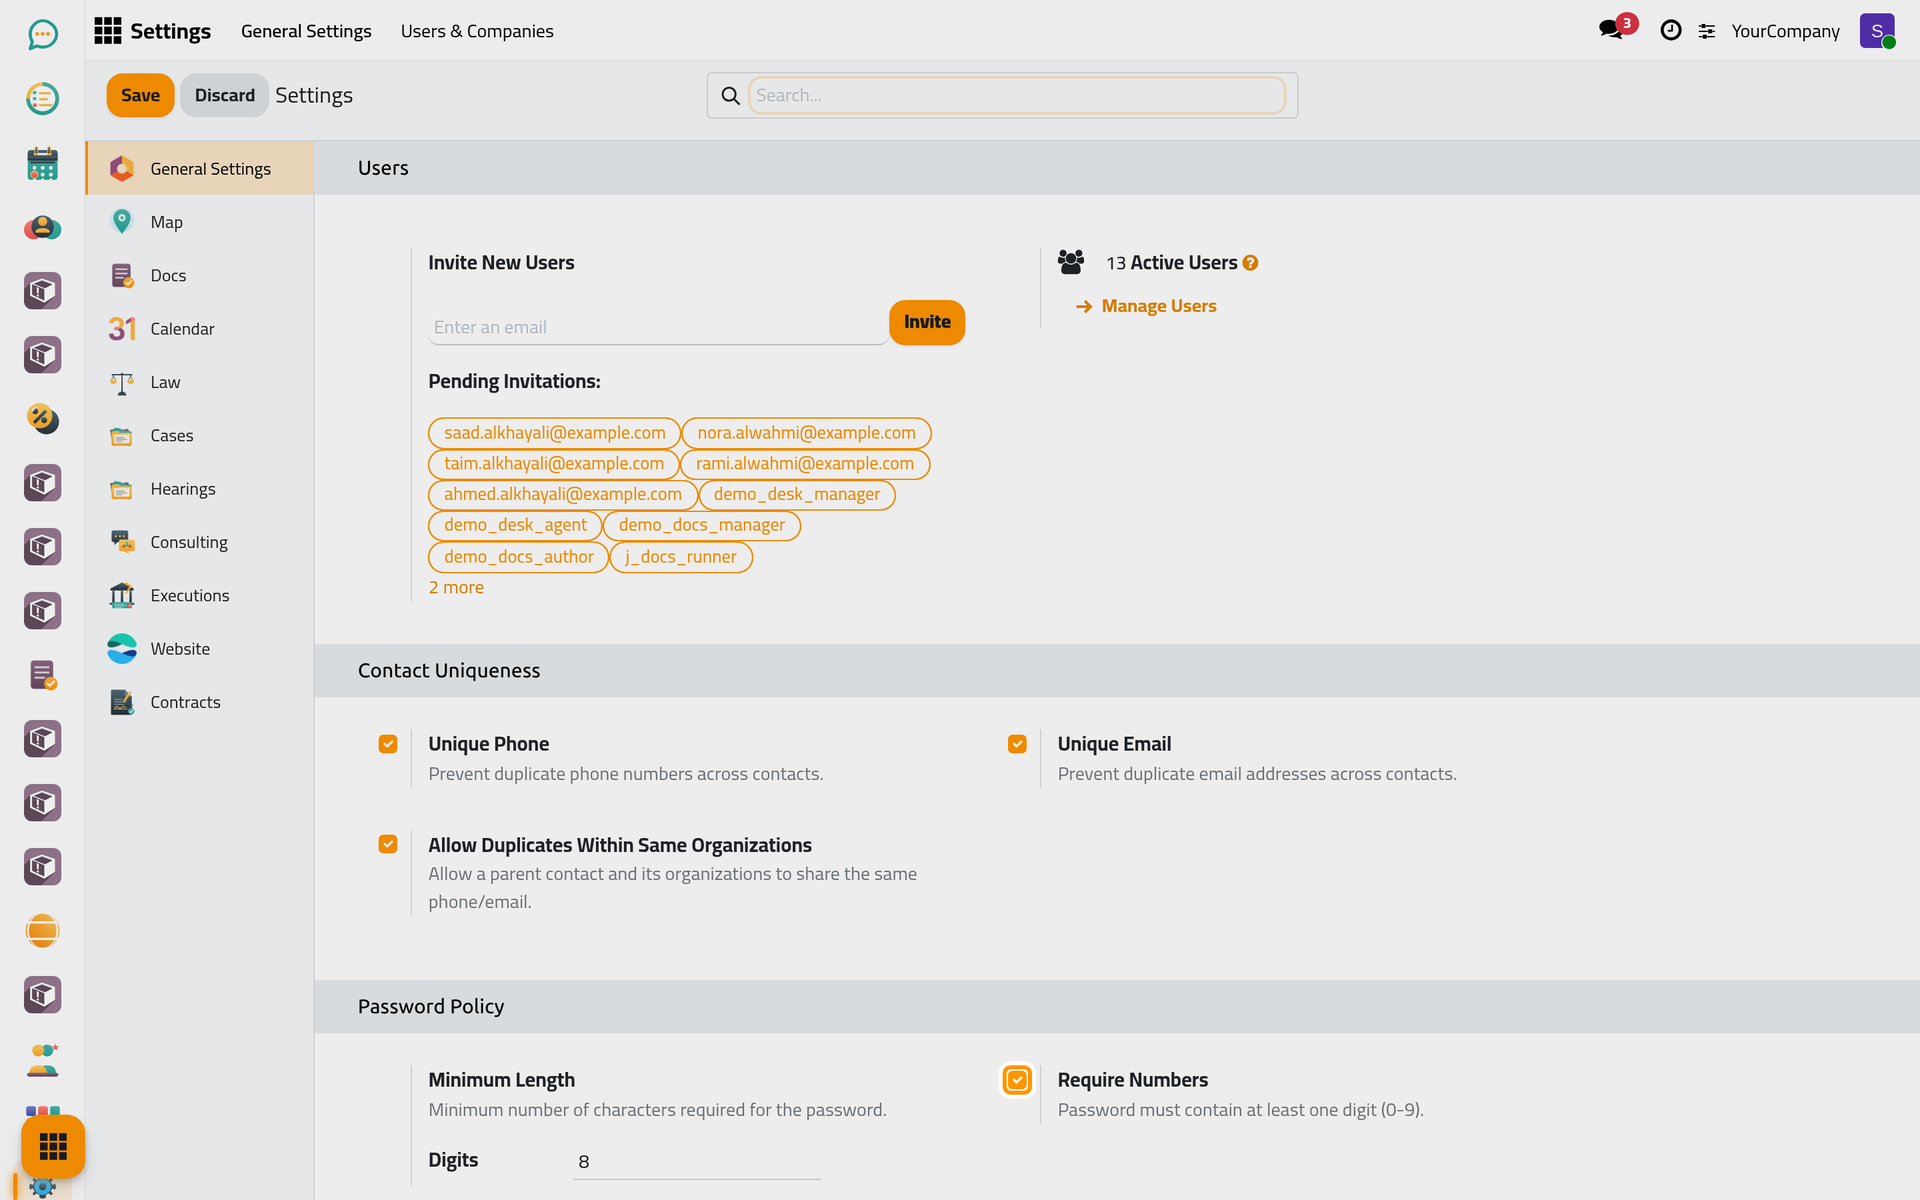Open the messages icon with 3 badge
1920x1200 pixels.
tap(1611, 30)
